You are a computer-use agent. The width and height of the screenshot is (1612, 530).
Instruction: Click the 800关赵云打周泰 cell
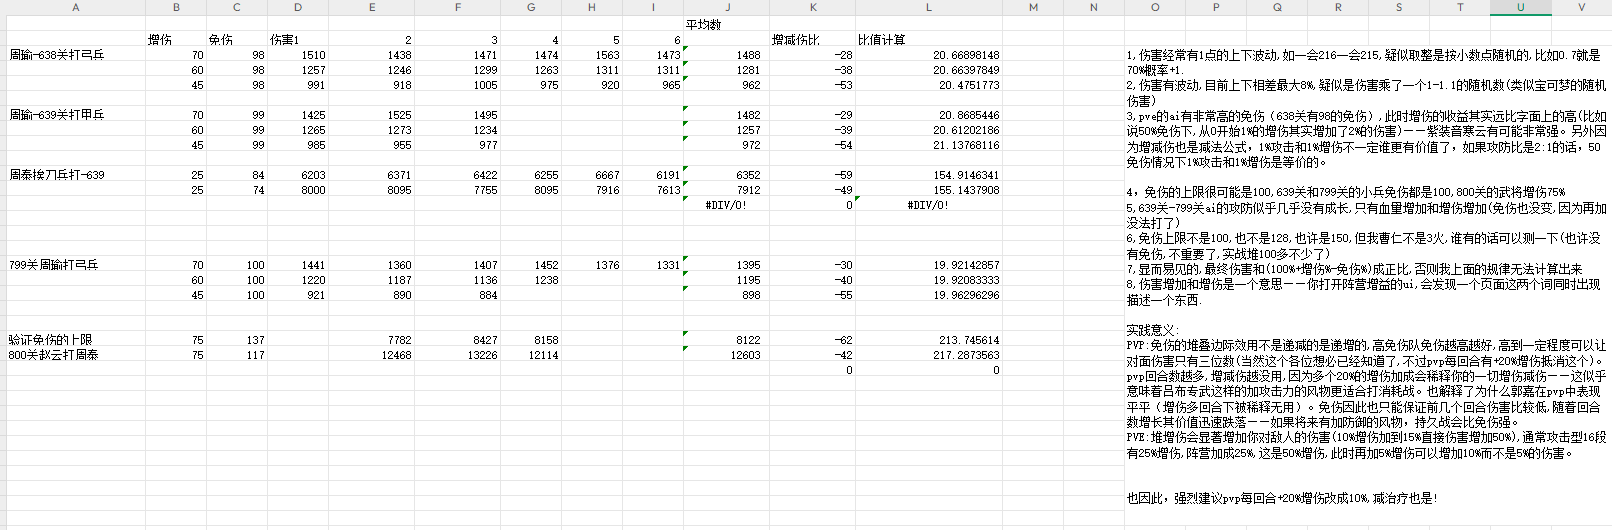pos(54,355)
